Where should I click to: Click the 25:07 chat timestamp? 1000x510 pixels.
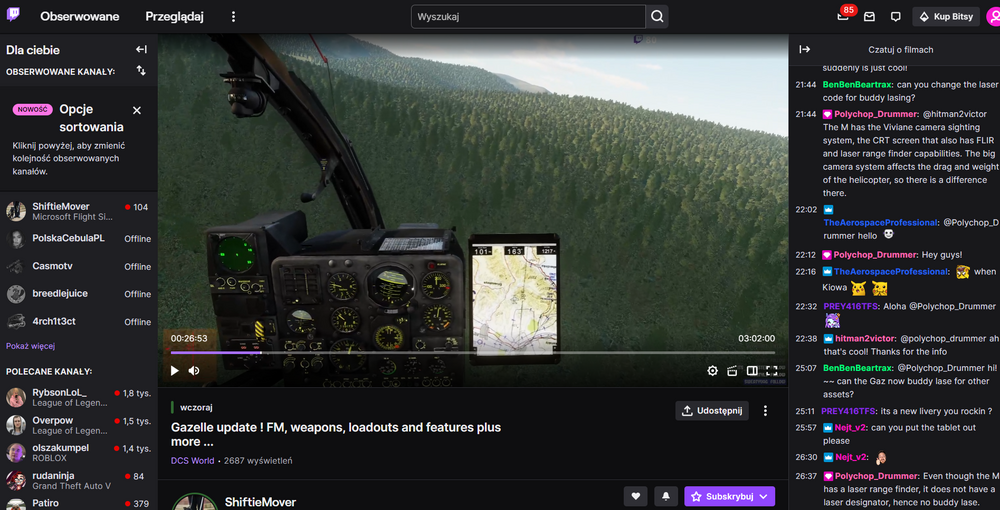[806, 368]
